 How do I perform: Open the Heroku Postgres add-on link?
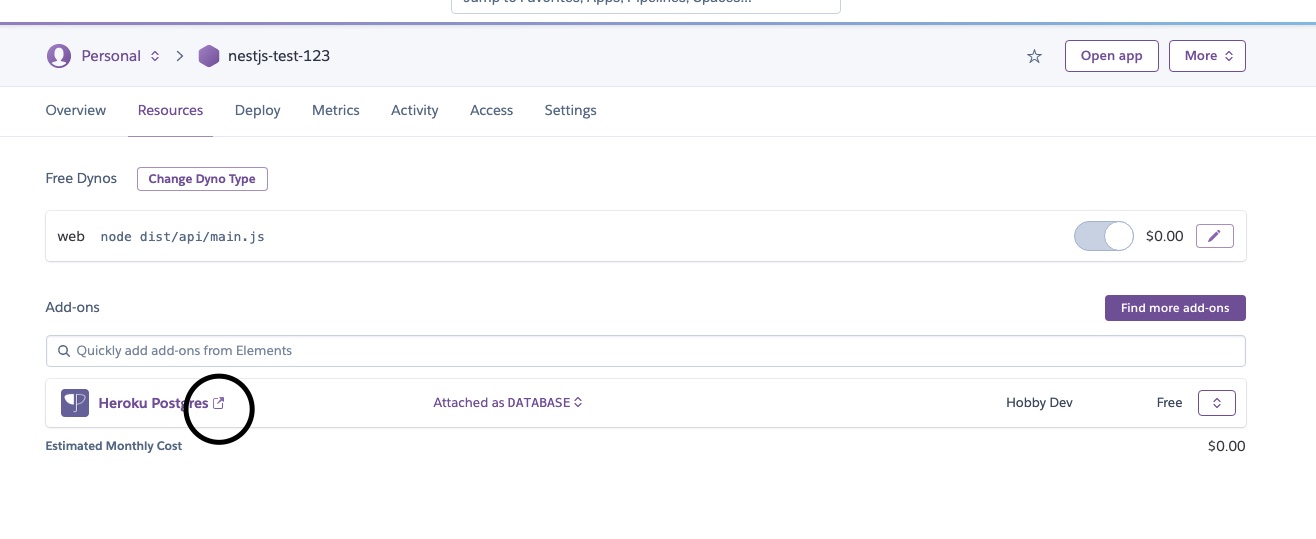(x=153, y=403)
